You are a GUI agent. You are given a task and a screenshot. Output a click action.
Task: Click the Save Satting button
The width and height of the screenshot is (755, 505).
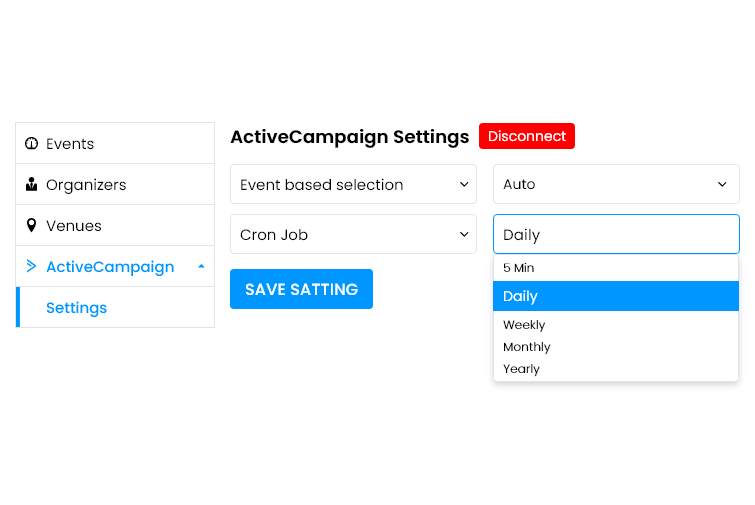[x=301, y=289]
